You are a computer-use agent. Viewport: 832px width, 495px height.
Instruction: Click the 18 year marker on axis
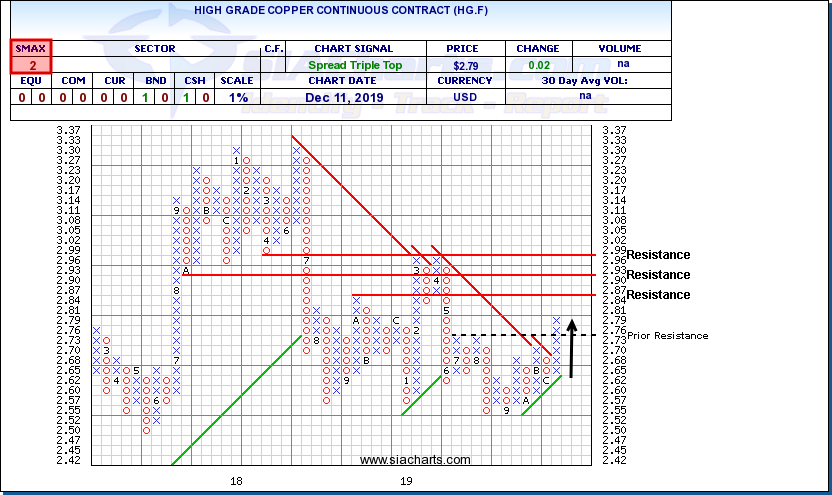236,481
